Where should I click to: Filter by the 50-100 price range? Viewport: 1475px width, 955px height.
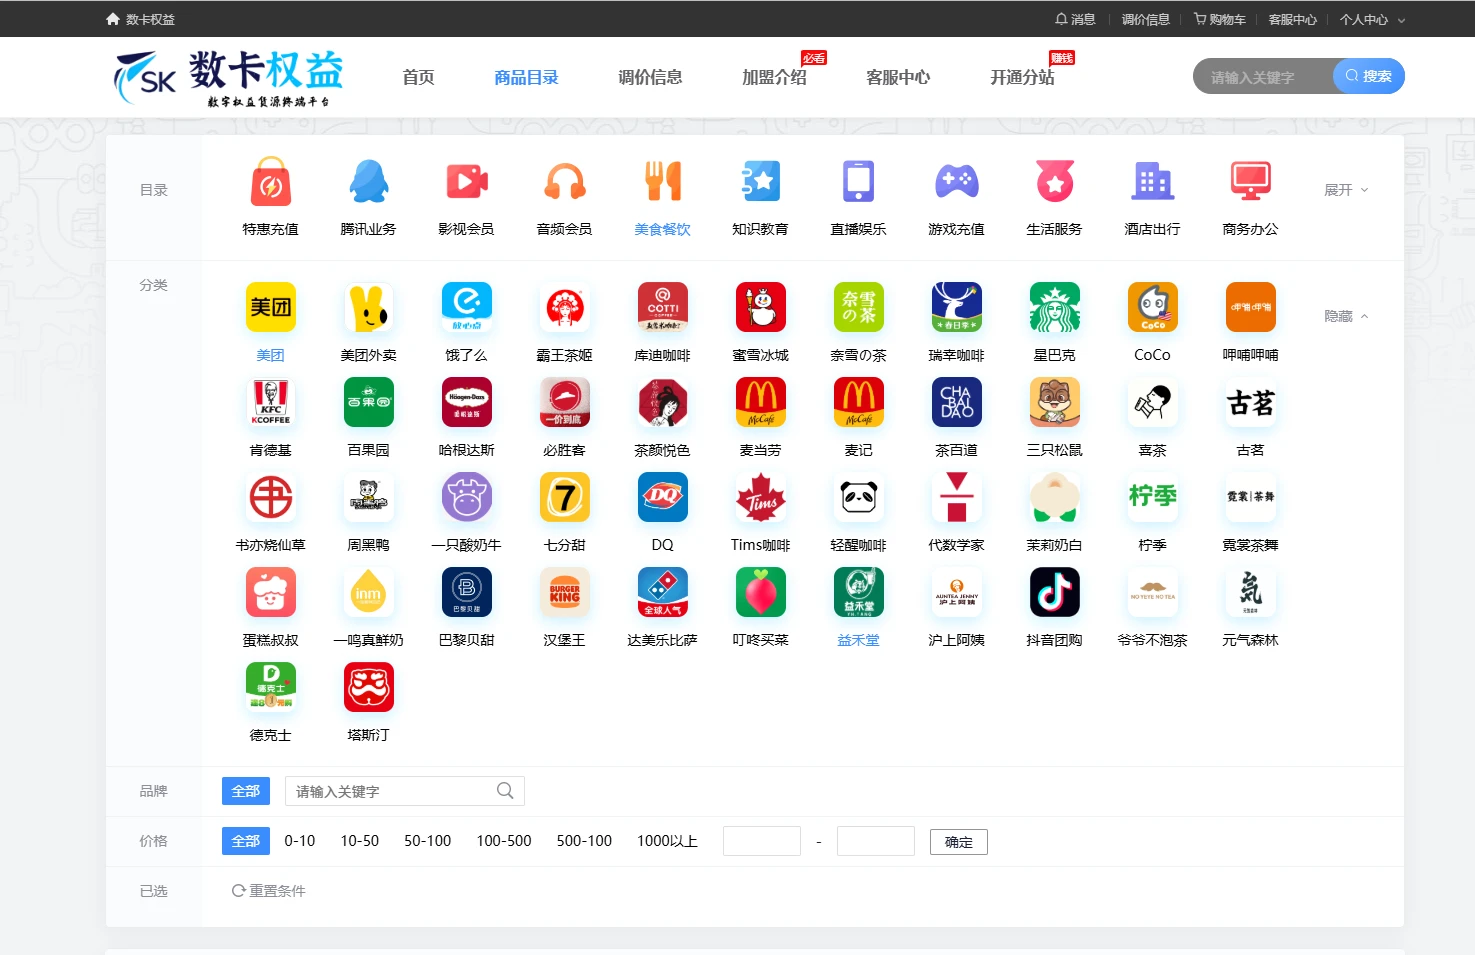428,841
